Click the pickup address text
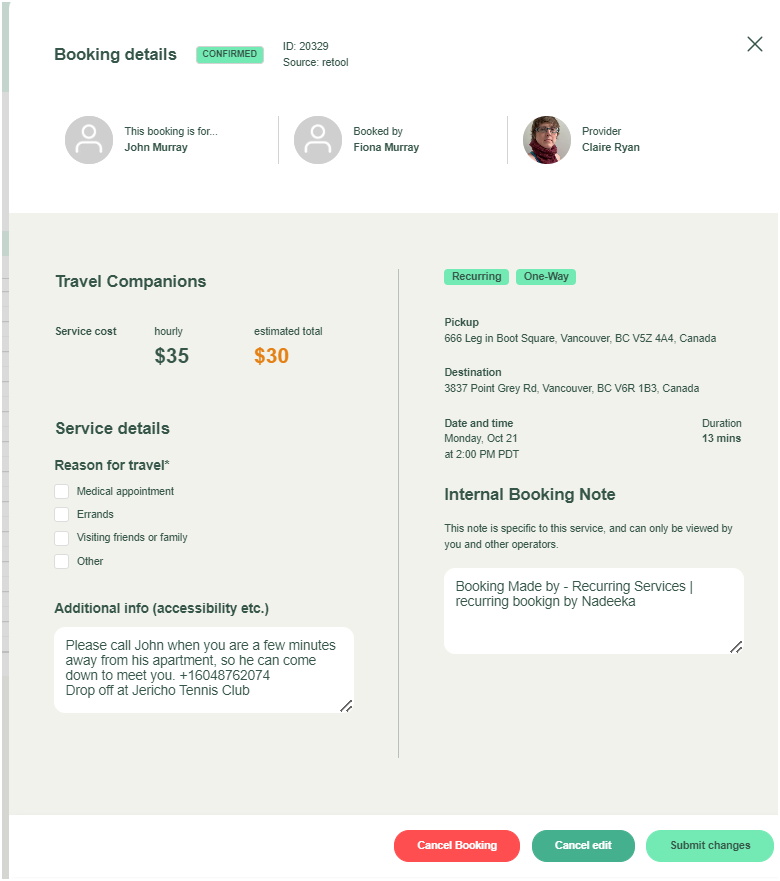 pos(580,339)
